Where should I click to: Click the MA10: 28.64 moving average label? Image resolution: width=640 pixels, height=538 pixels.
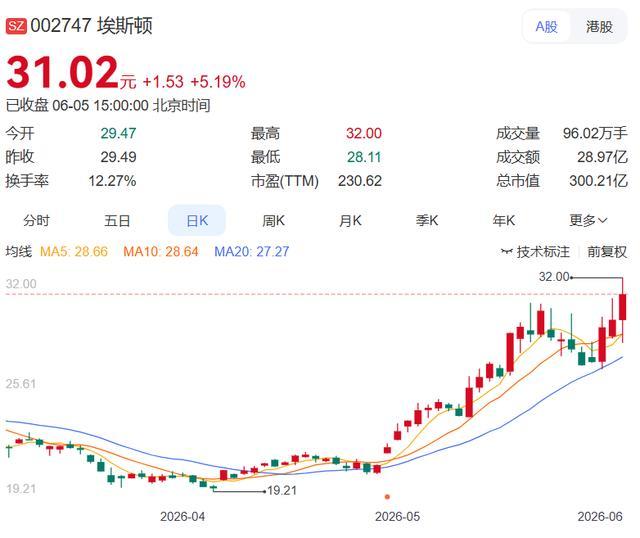coord(161,251)
